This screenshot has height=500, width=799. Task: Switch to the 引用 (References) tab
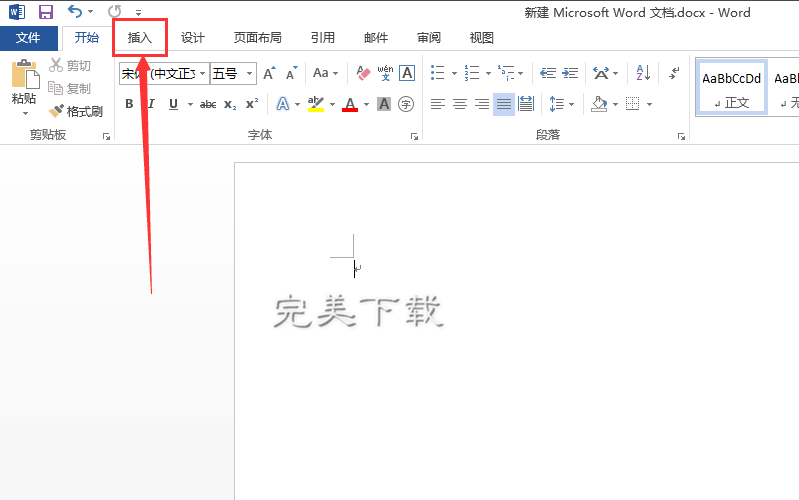coord(323,38)
